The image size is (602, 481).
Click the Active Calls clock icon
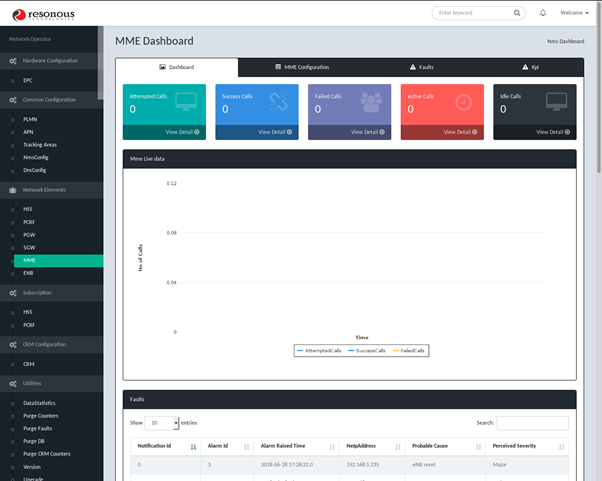pyautogui.click(x=463, y=103)
